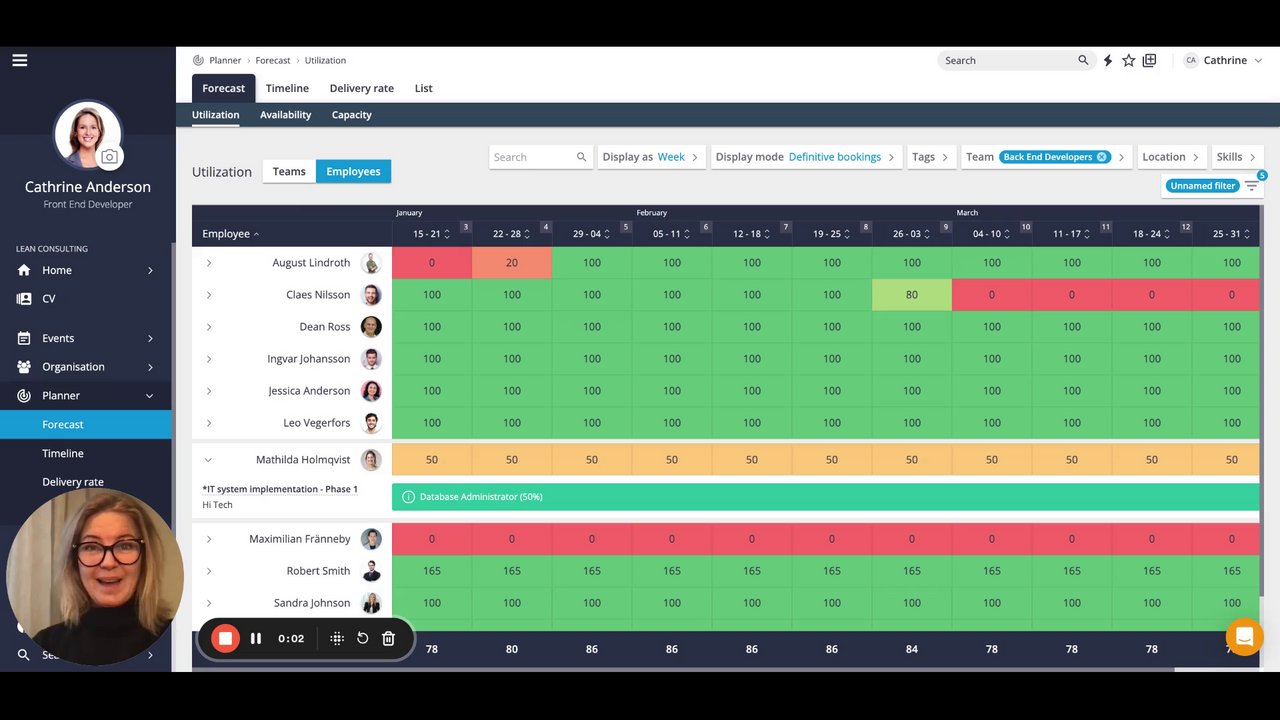
Task: Click the lightning bolt quick actions icon
Action: 1108,60
